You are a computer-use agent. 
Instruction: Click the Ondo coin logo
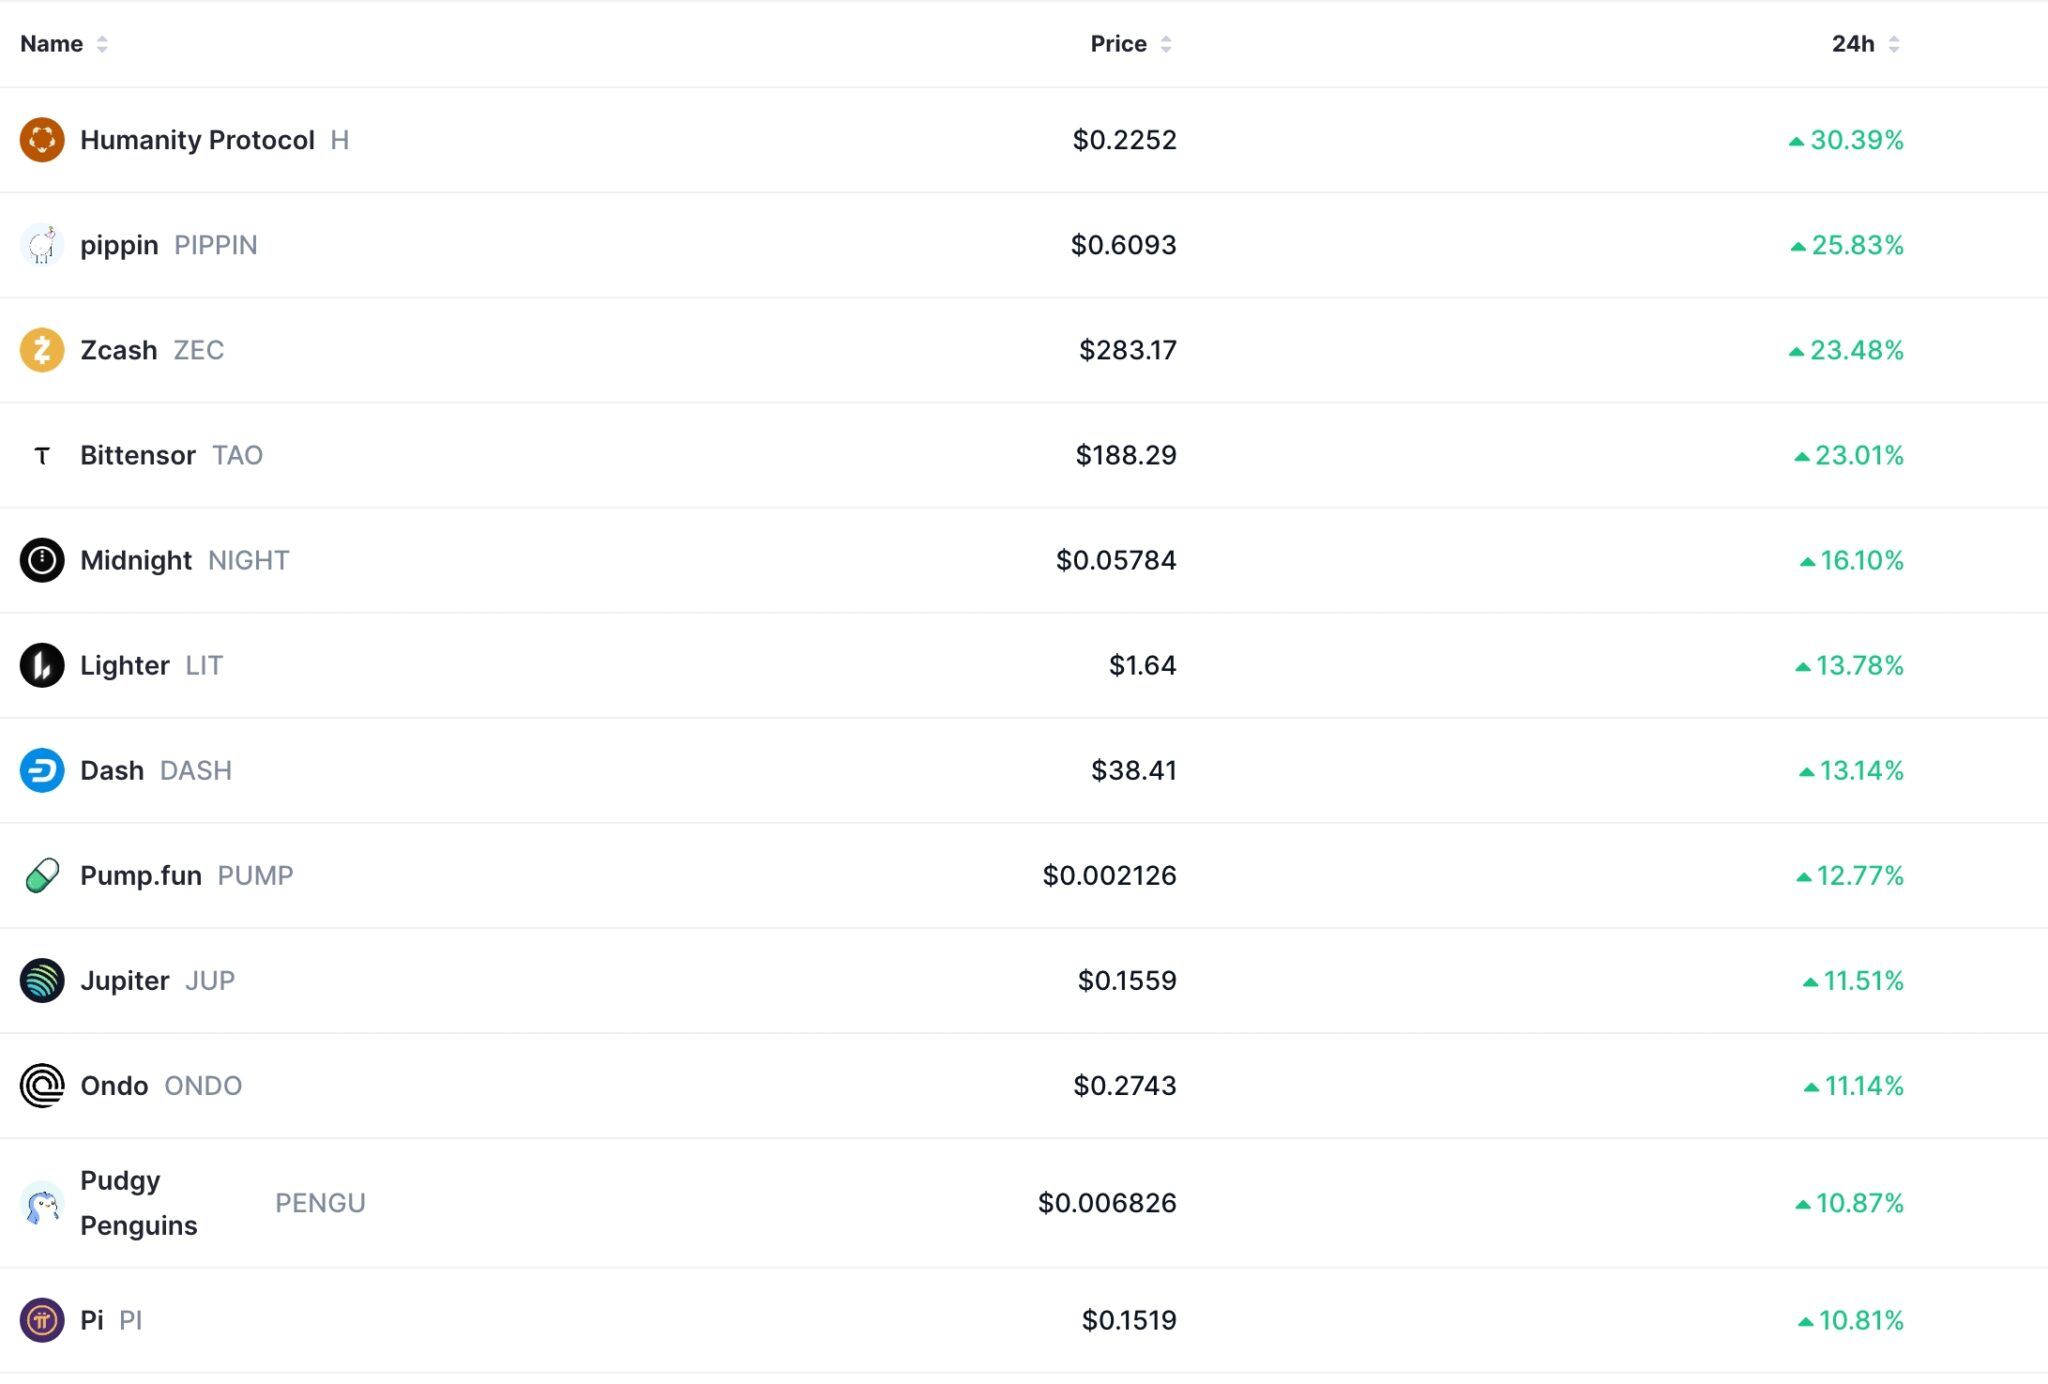pos(42,1085)
